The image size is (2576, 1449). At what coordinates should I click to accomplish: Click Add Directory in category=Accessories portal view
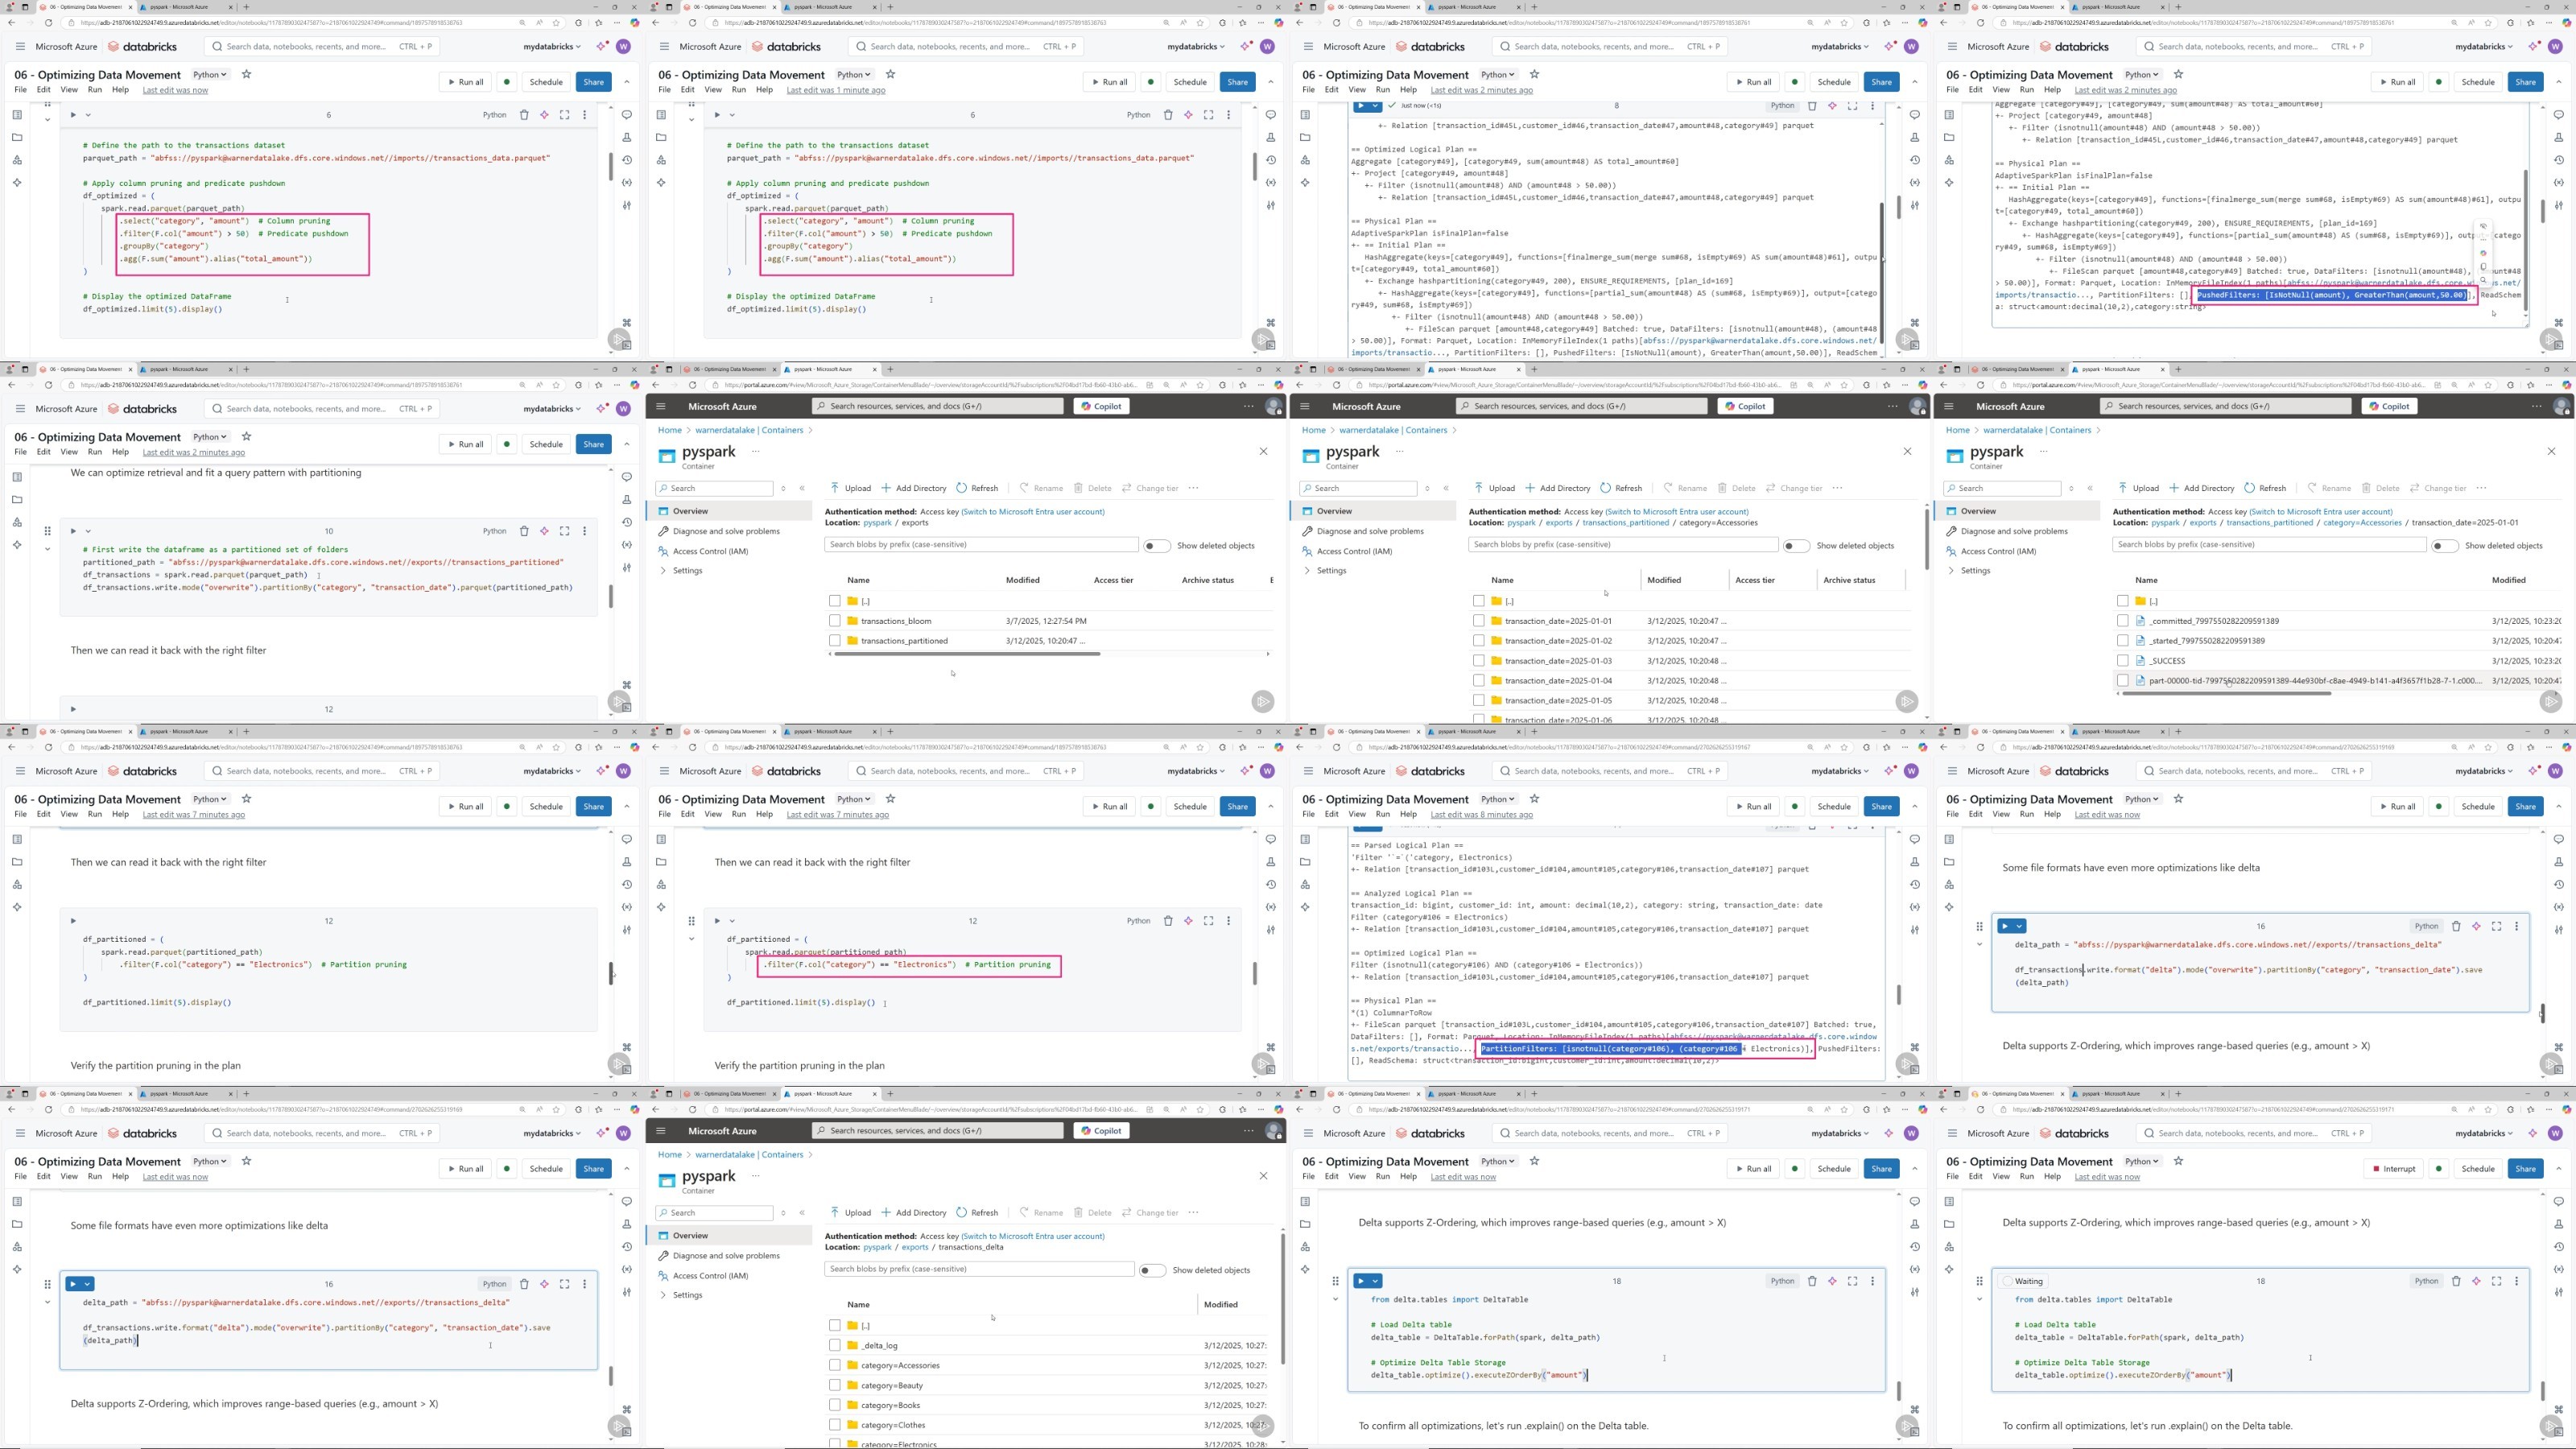point(1558,488)
